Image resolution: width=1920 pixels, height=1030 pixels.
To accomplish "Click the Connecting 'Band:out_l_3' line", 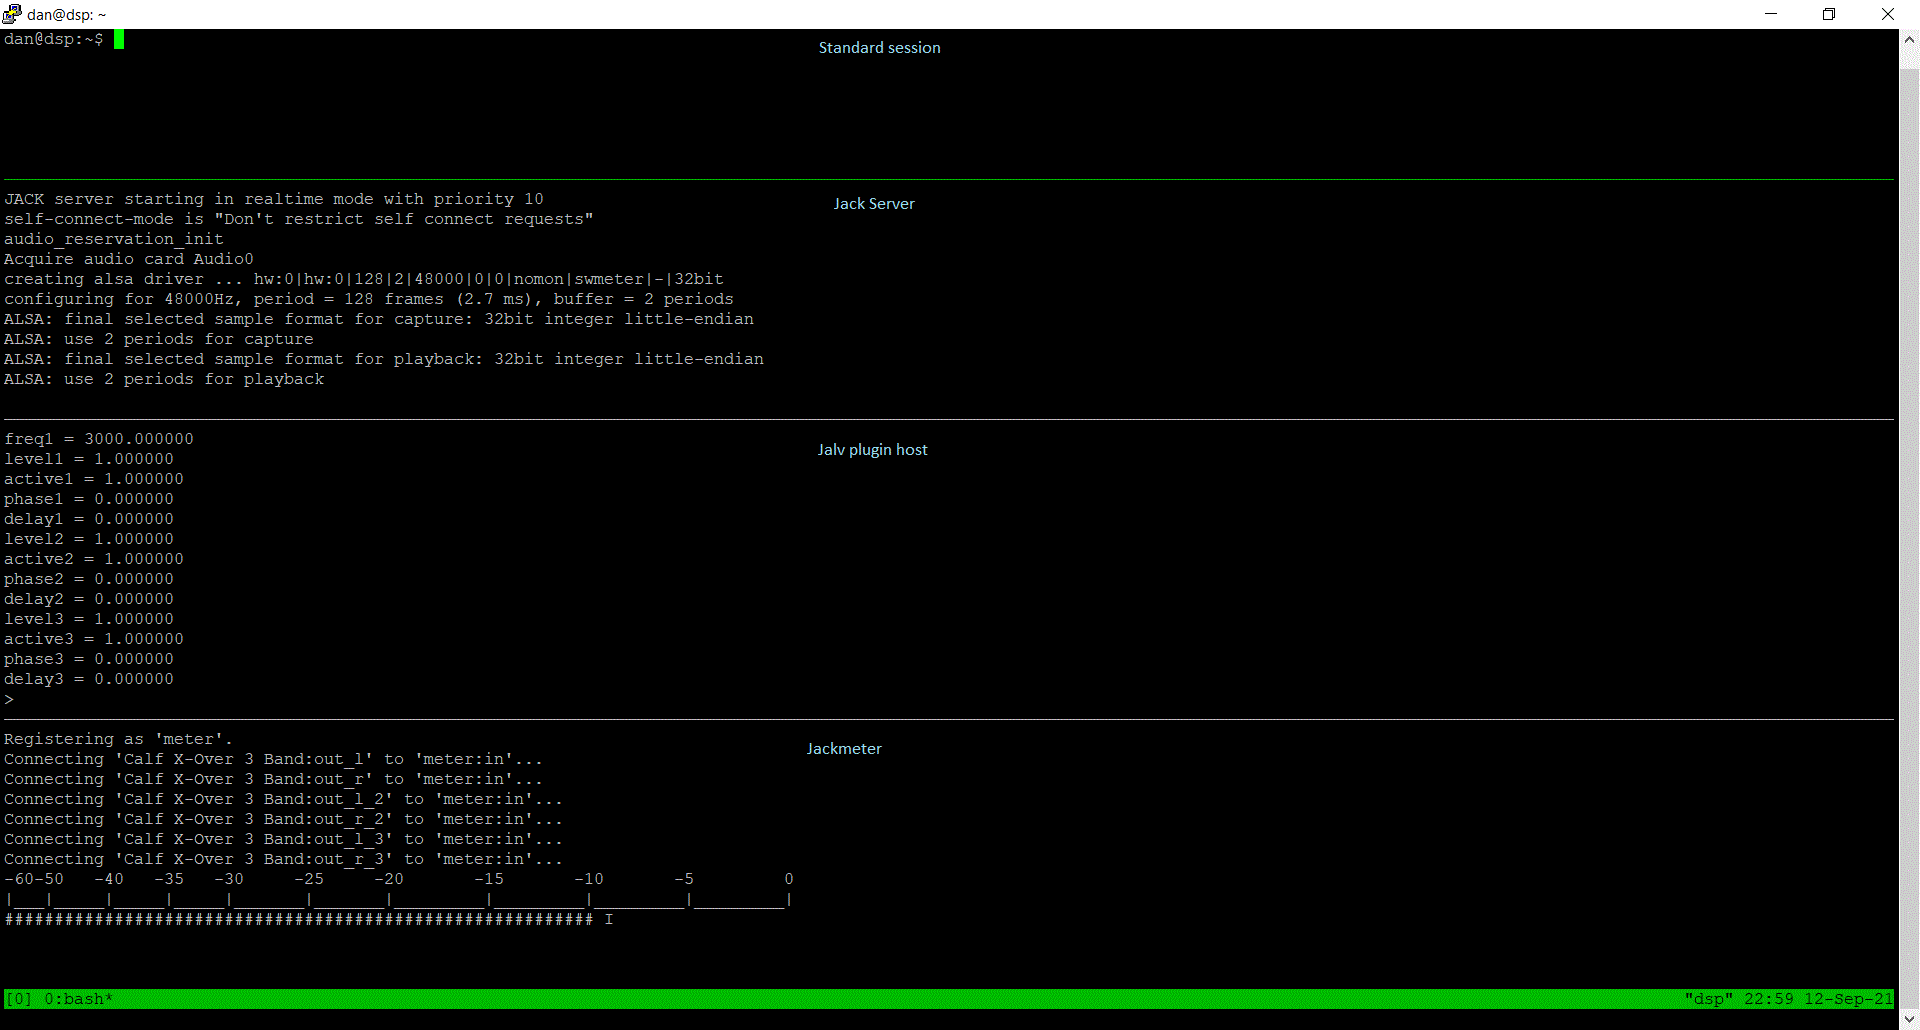I will [284, 839].
